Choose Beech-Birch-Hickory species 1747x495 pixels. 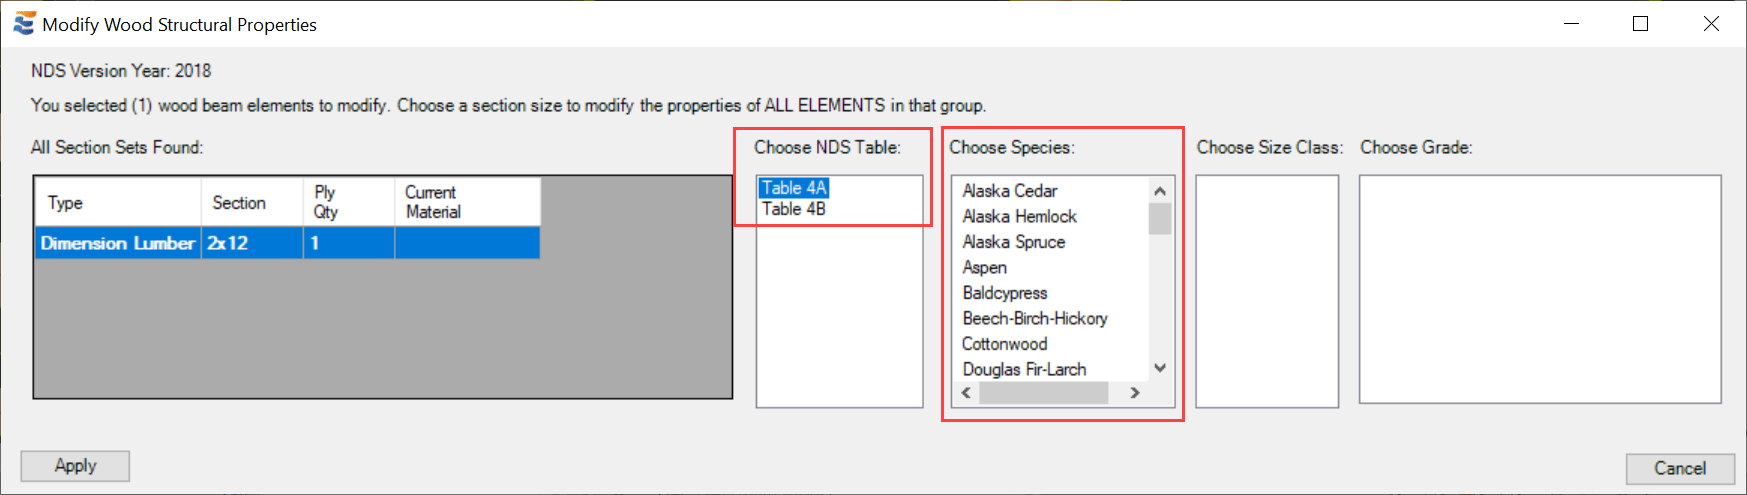coord(1034,318)
